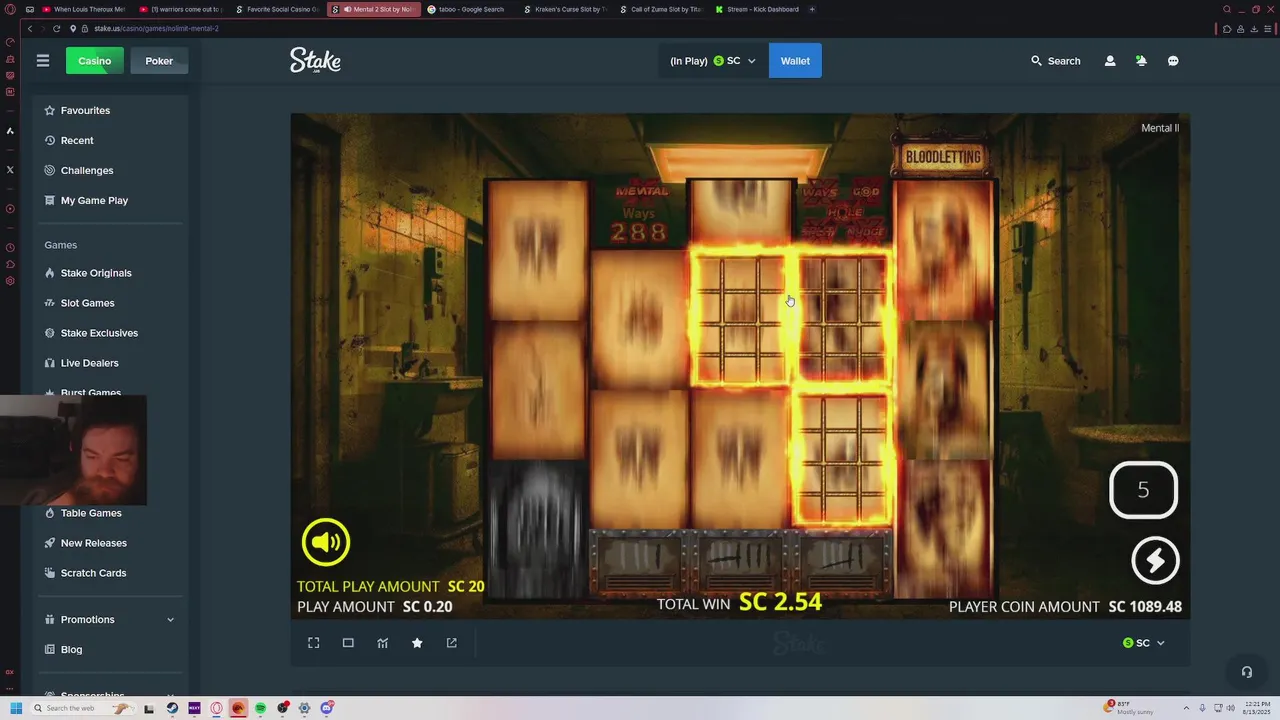Viewport: 1280px width, 720px height.
Task: Switch to When Louis Theroux Met browser tab
Action: point(82,9)
